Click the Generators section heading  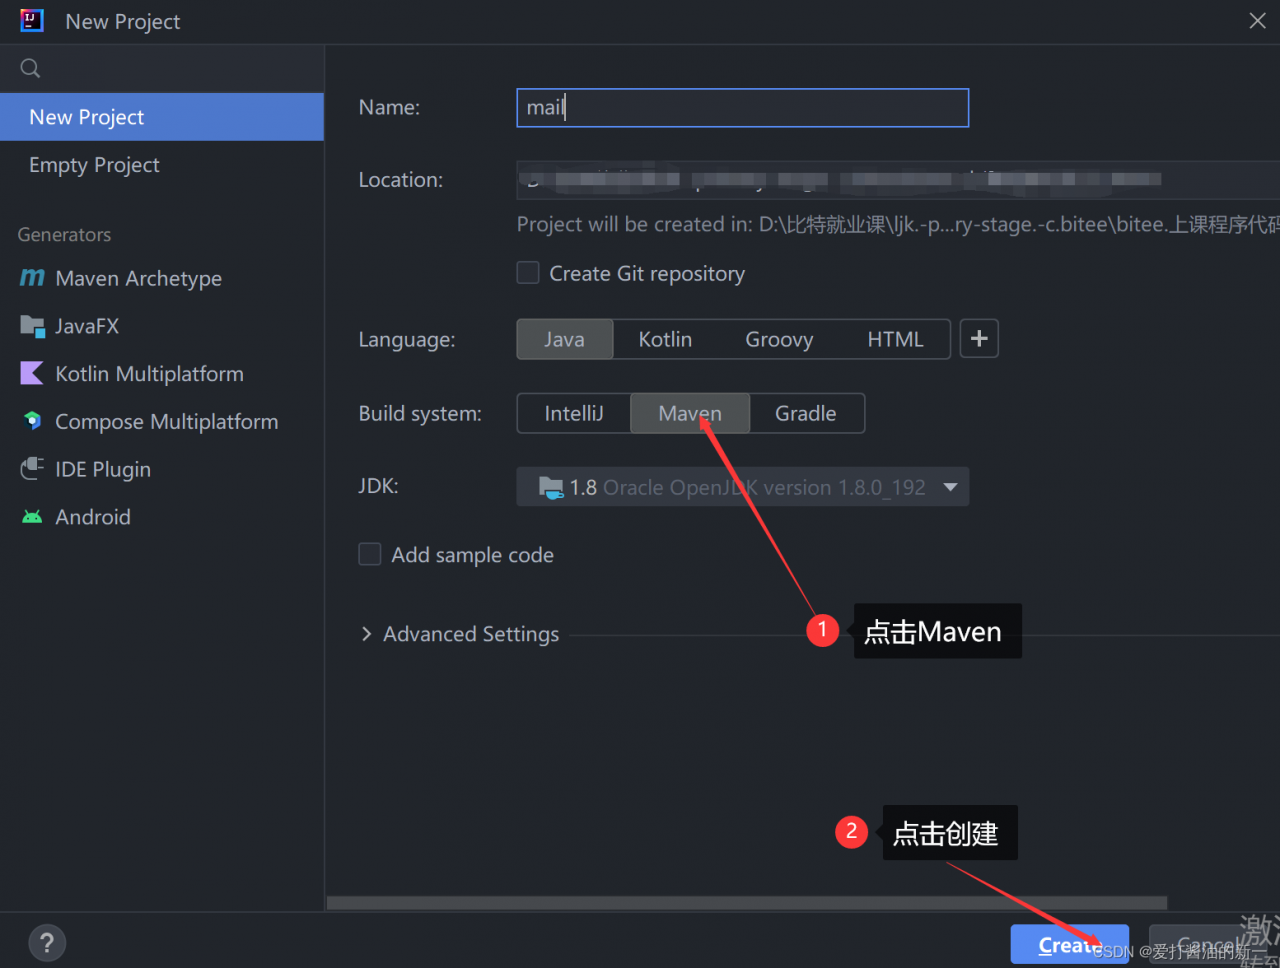click(x=64, y=235)
